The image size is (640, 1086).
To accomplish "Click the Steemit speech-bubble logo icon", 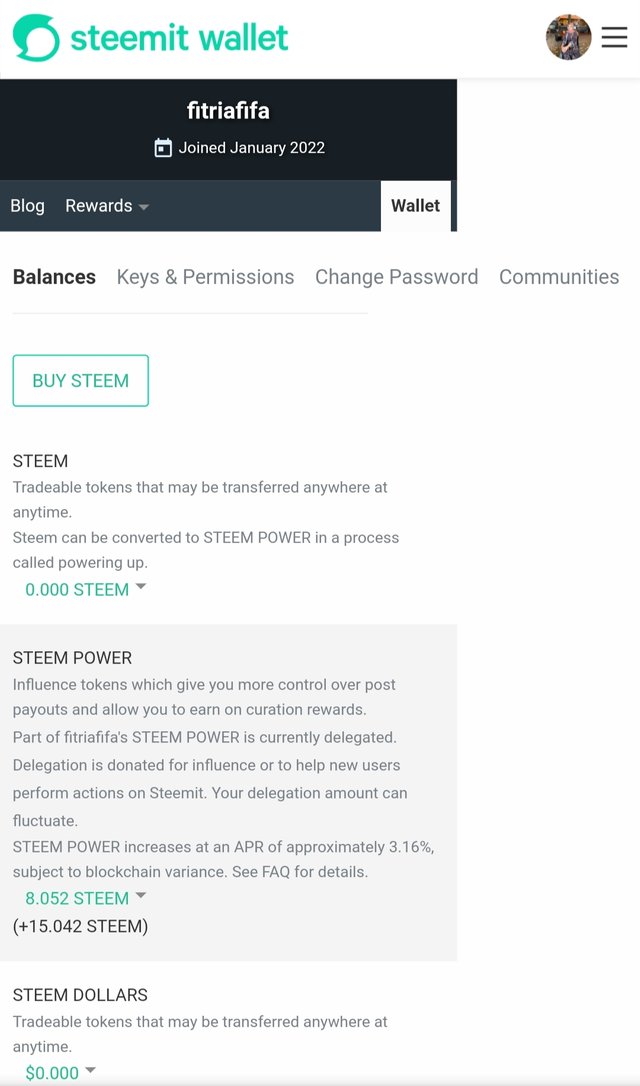I will 36,38.
